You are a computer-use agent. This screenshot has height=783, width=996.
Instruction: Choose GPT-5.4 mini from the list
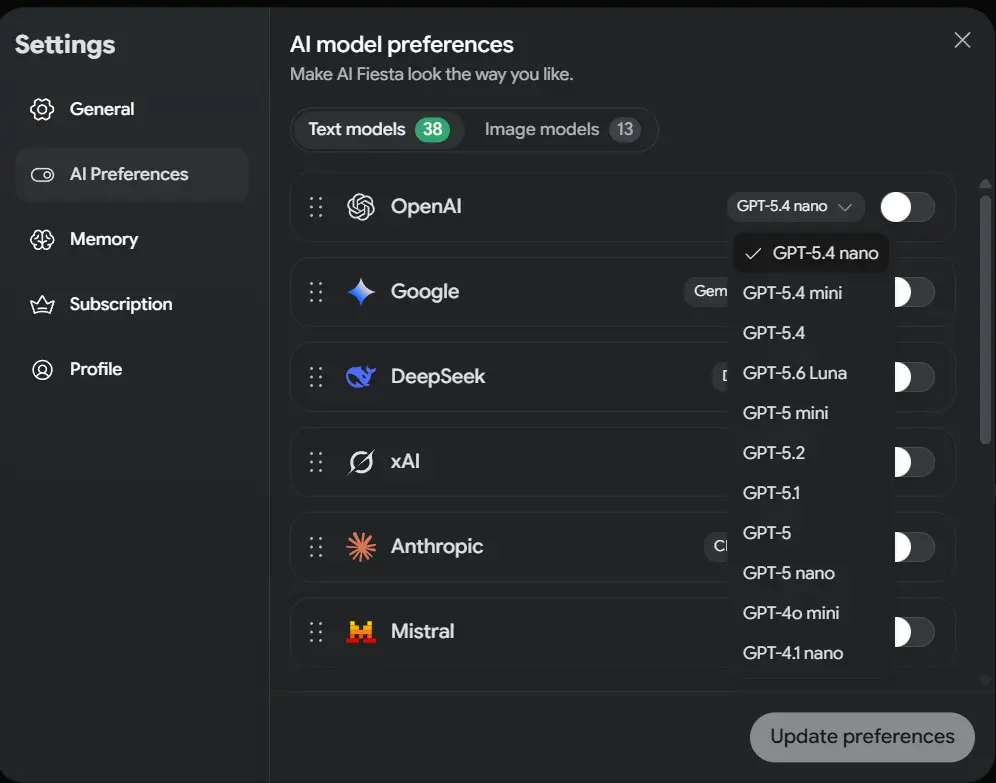[811, 293]
